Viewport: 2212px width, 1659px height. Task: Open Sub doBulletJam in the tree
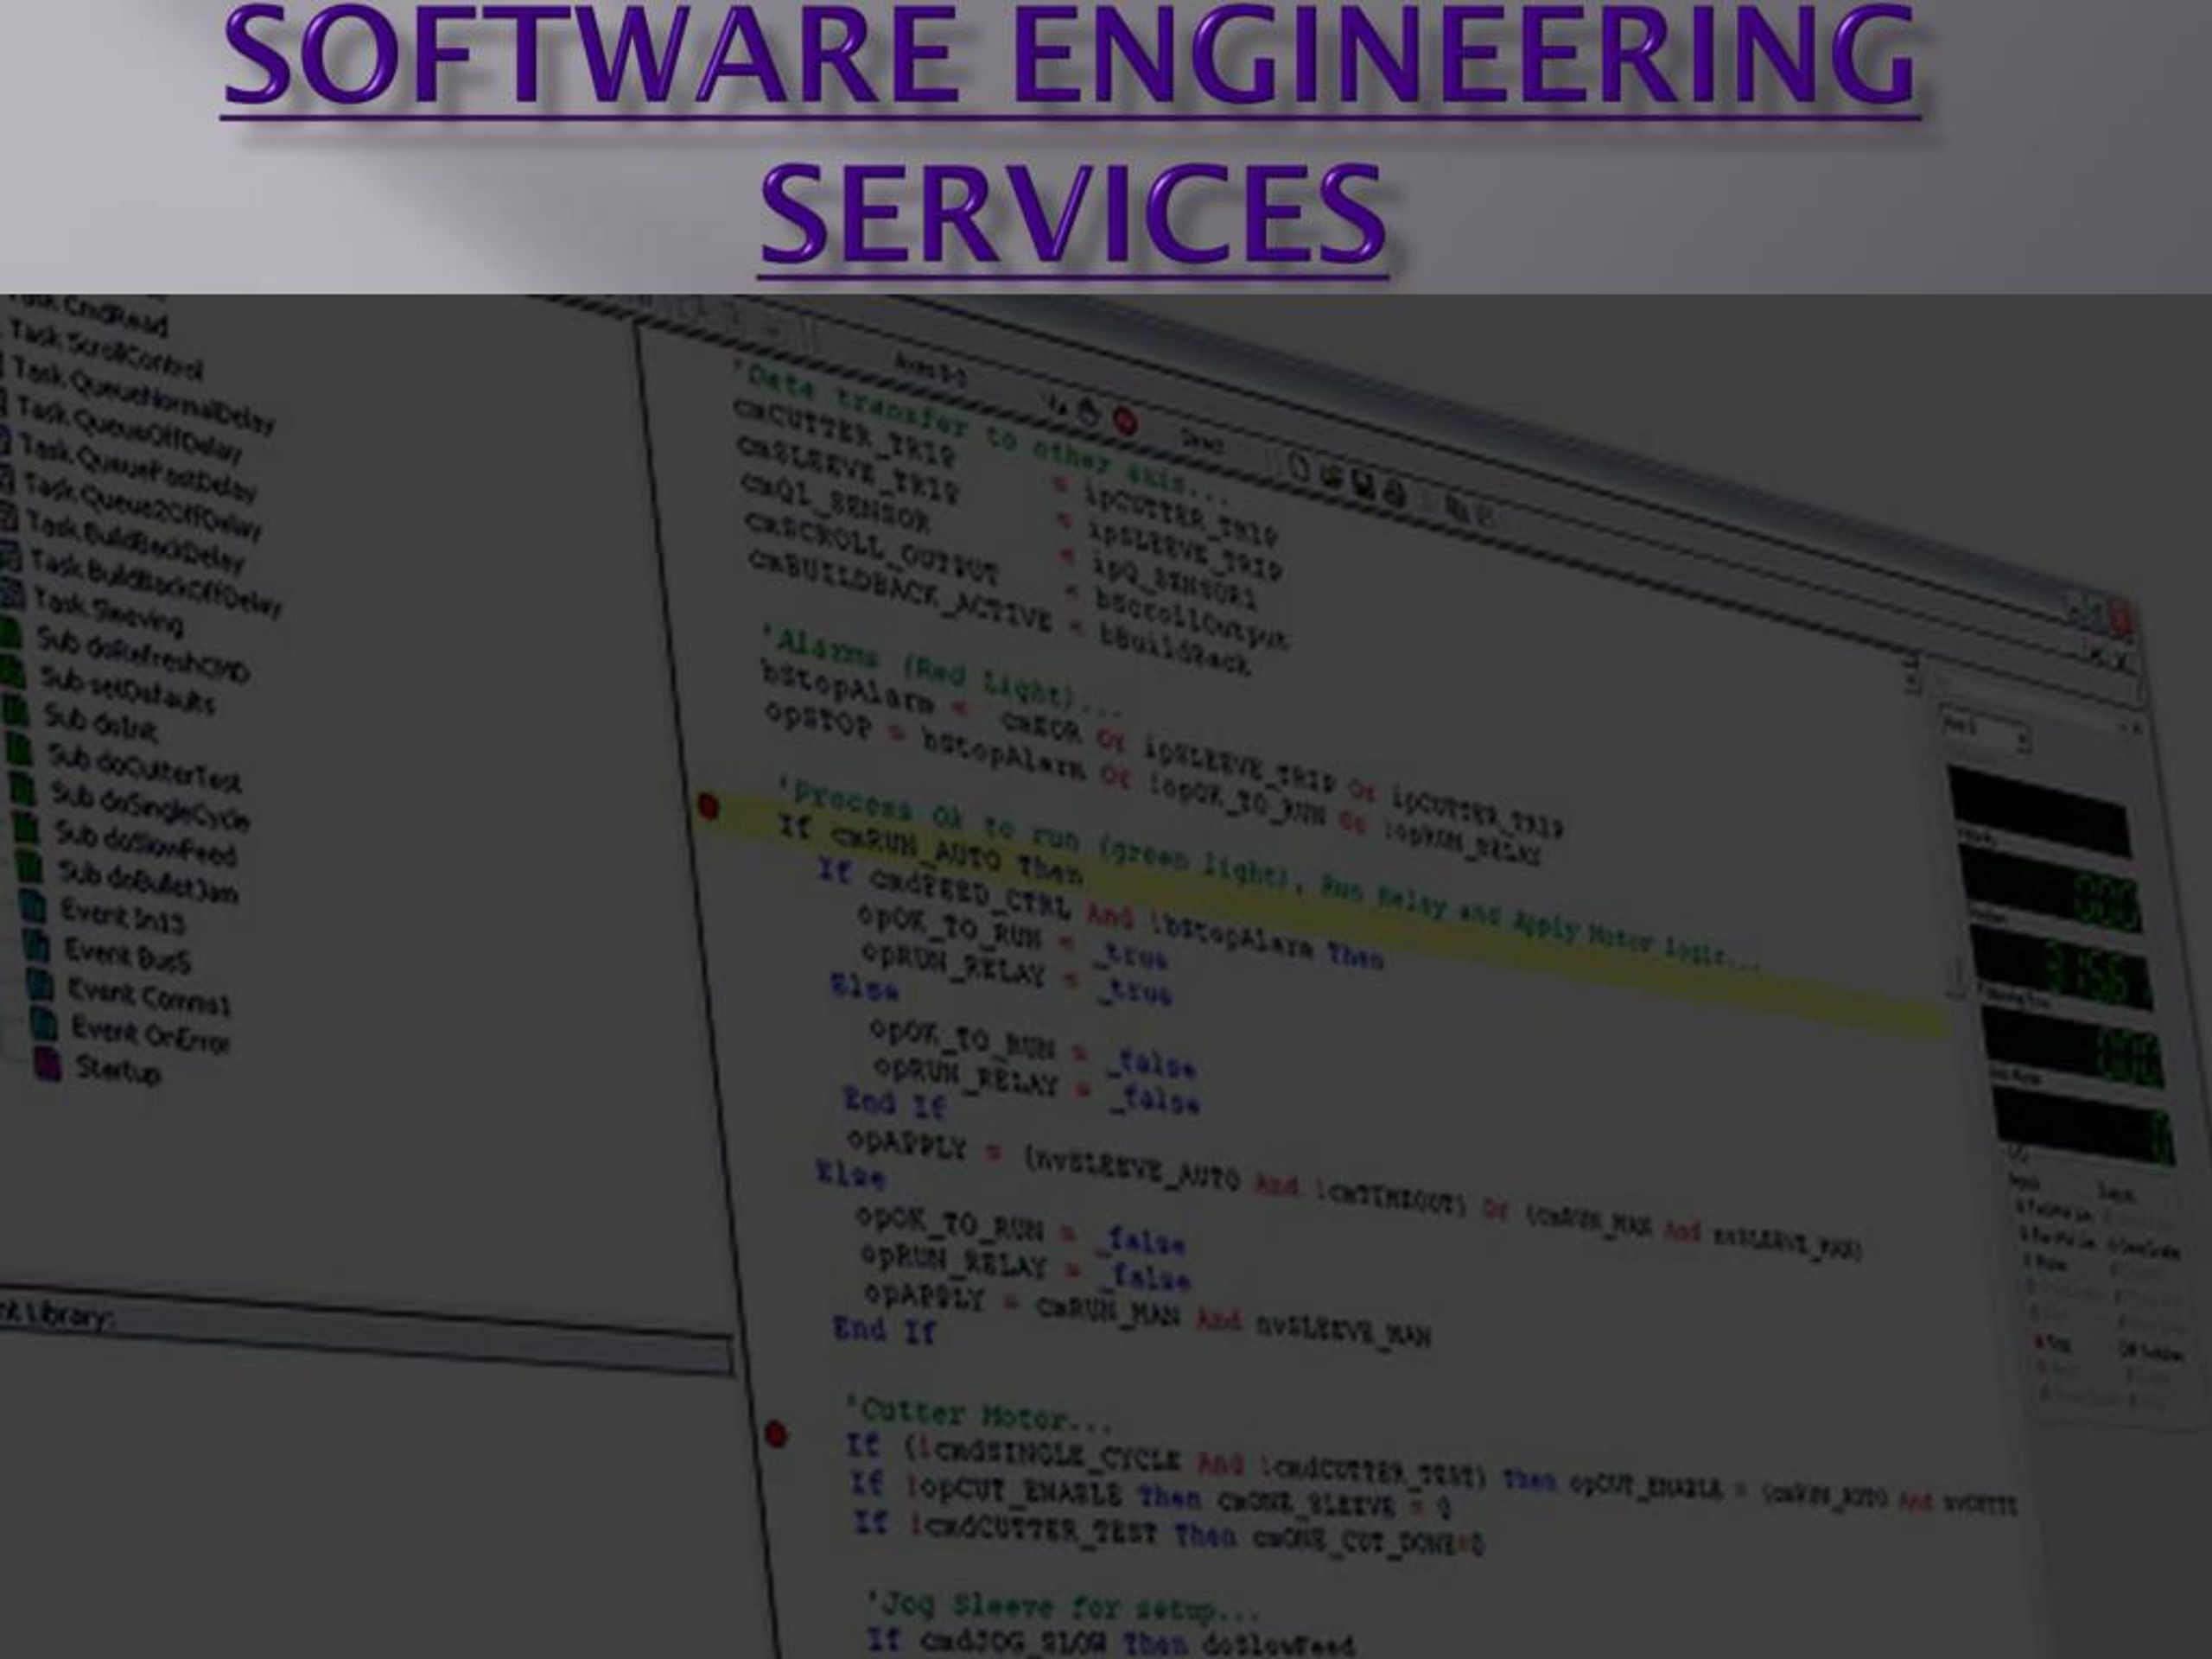point(148,882)
